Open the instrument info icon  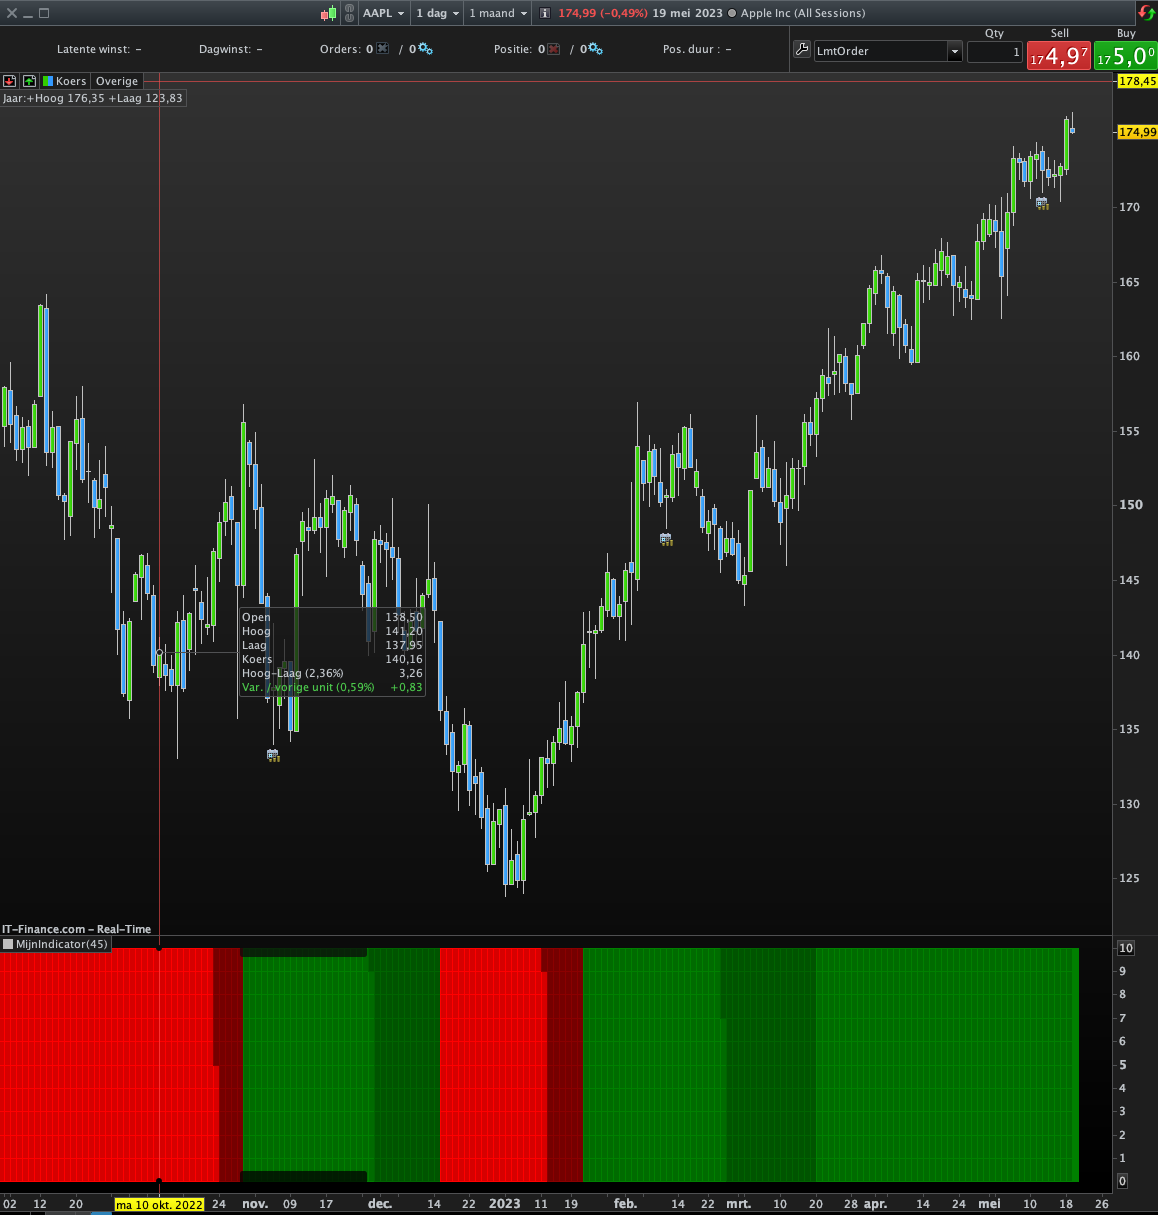coord(545,13)
